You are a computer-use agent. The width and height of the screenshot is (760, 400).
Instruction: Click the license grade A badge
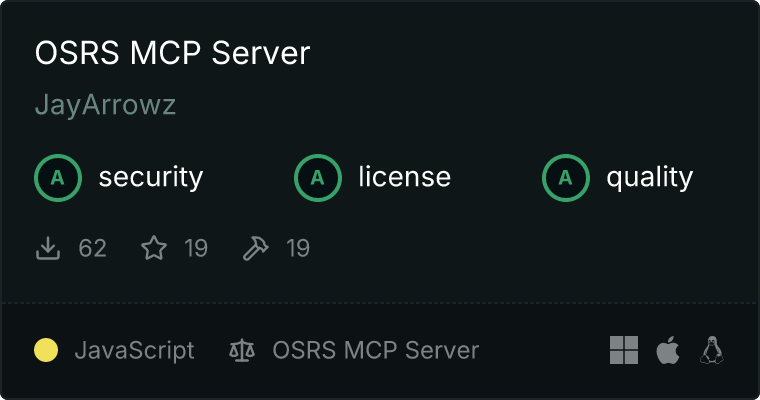point(318,178)
